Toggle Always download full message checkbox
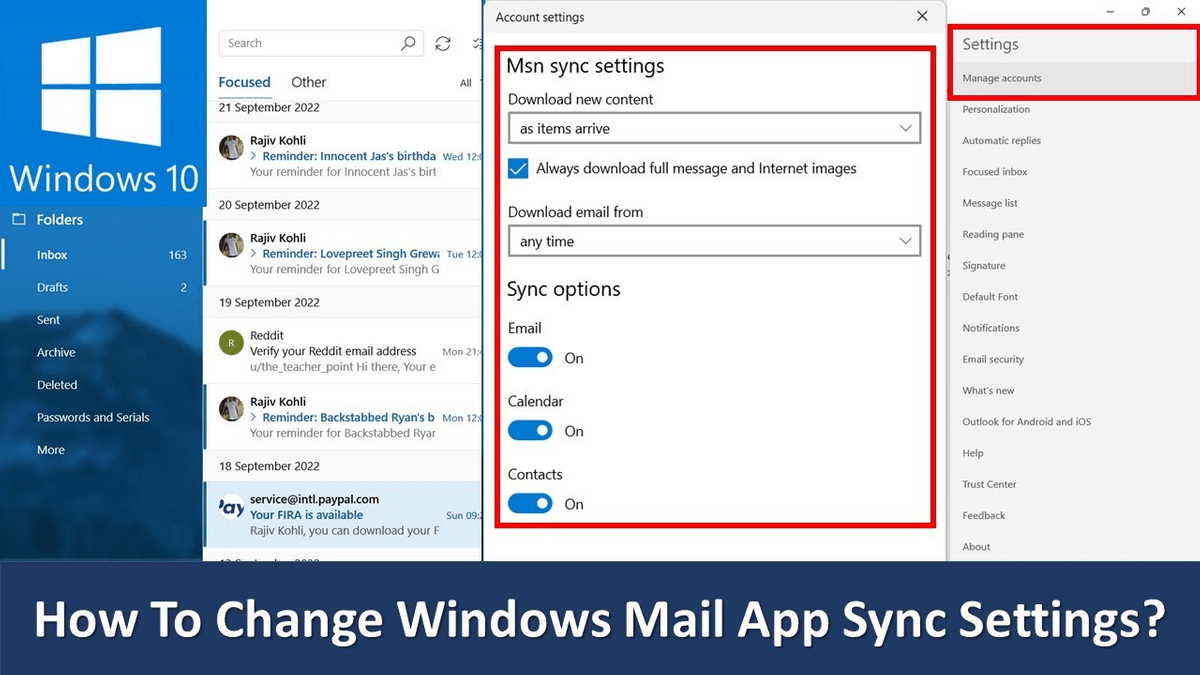1200x675 pixels. pos(518,168)
